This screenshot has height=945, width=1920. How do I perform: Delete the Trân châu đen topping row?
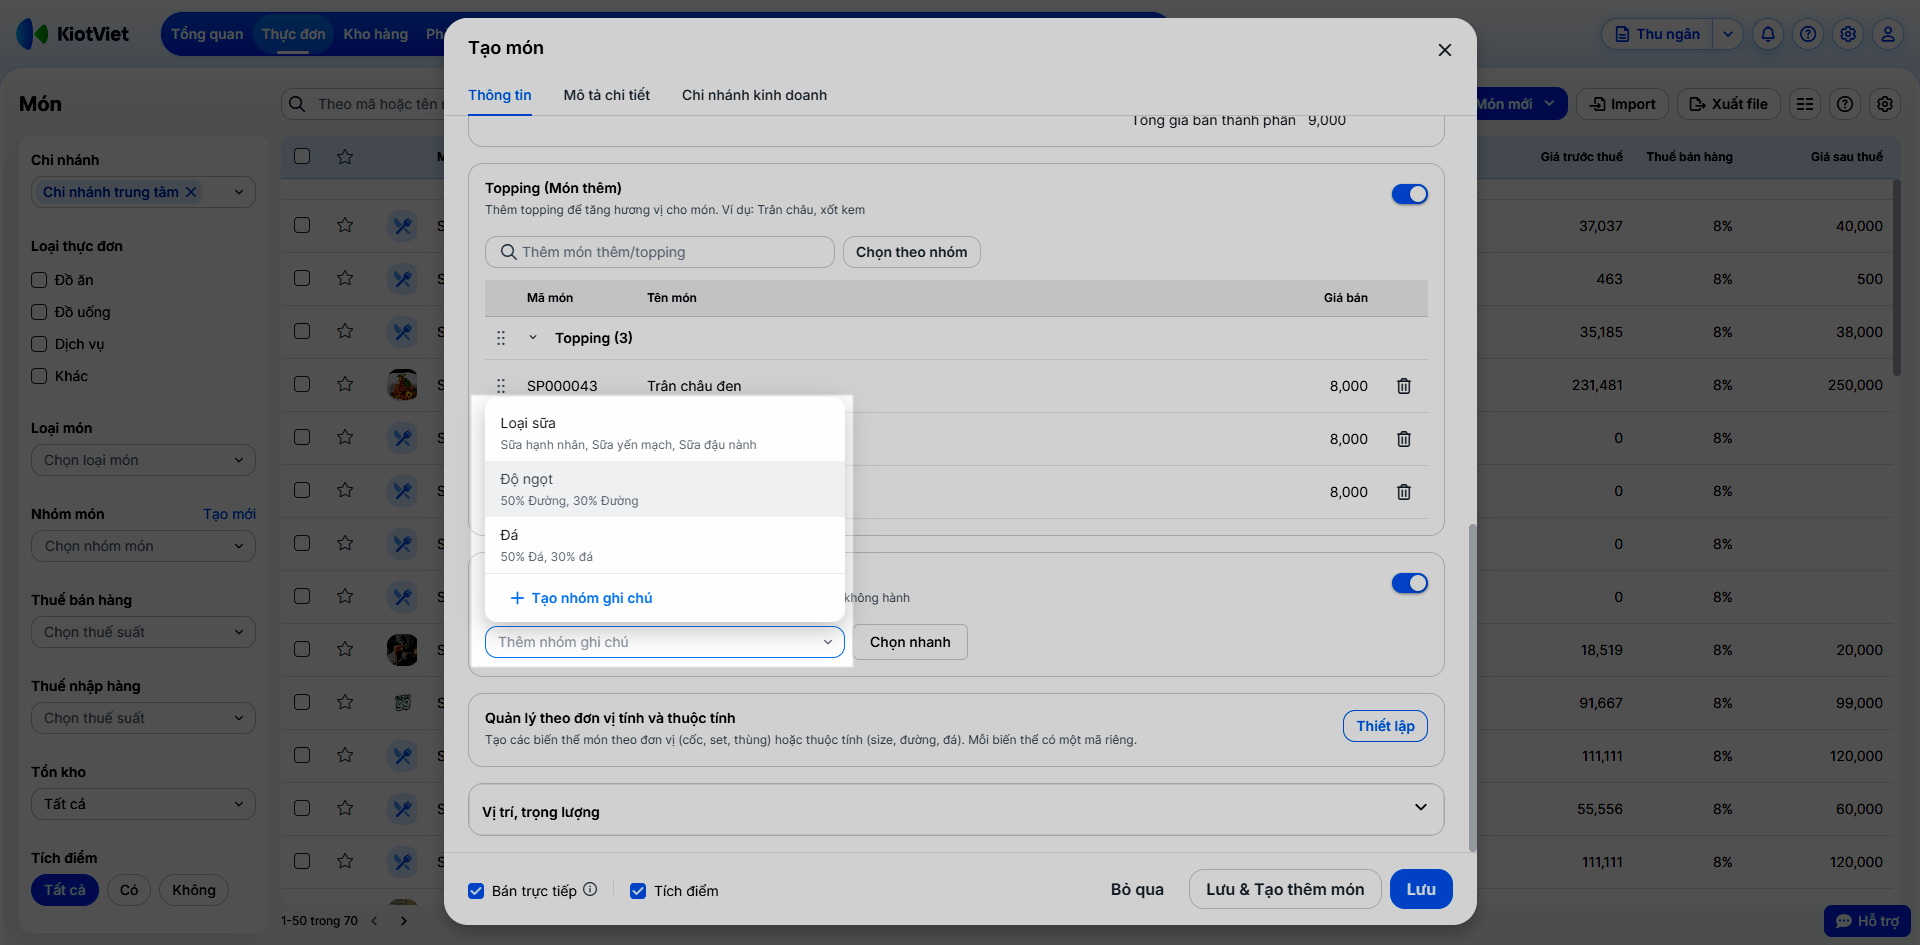1404,386
